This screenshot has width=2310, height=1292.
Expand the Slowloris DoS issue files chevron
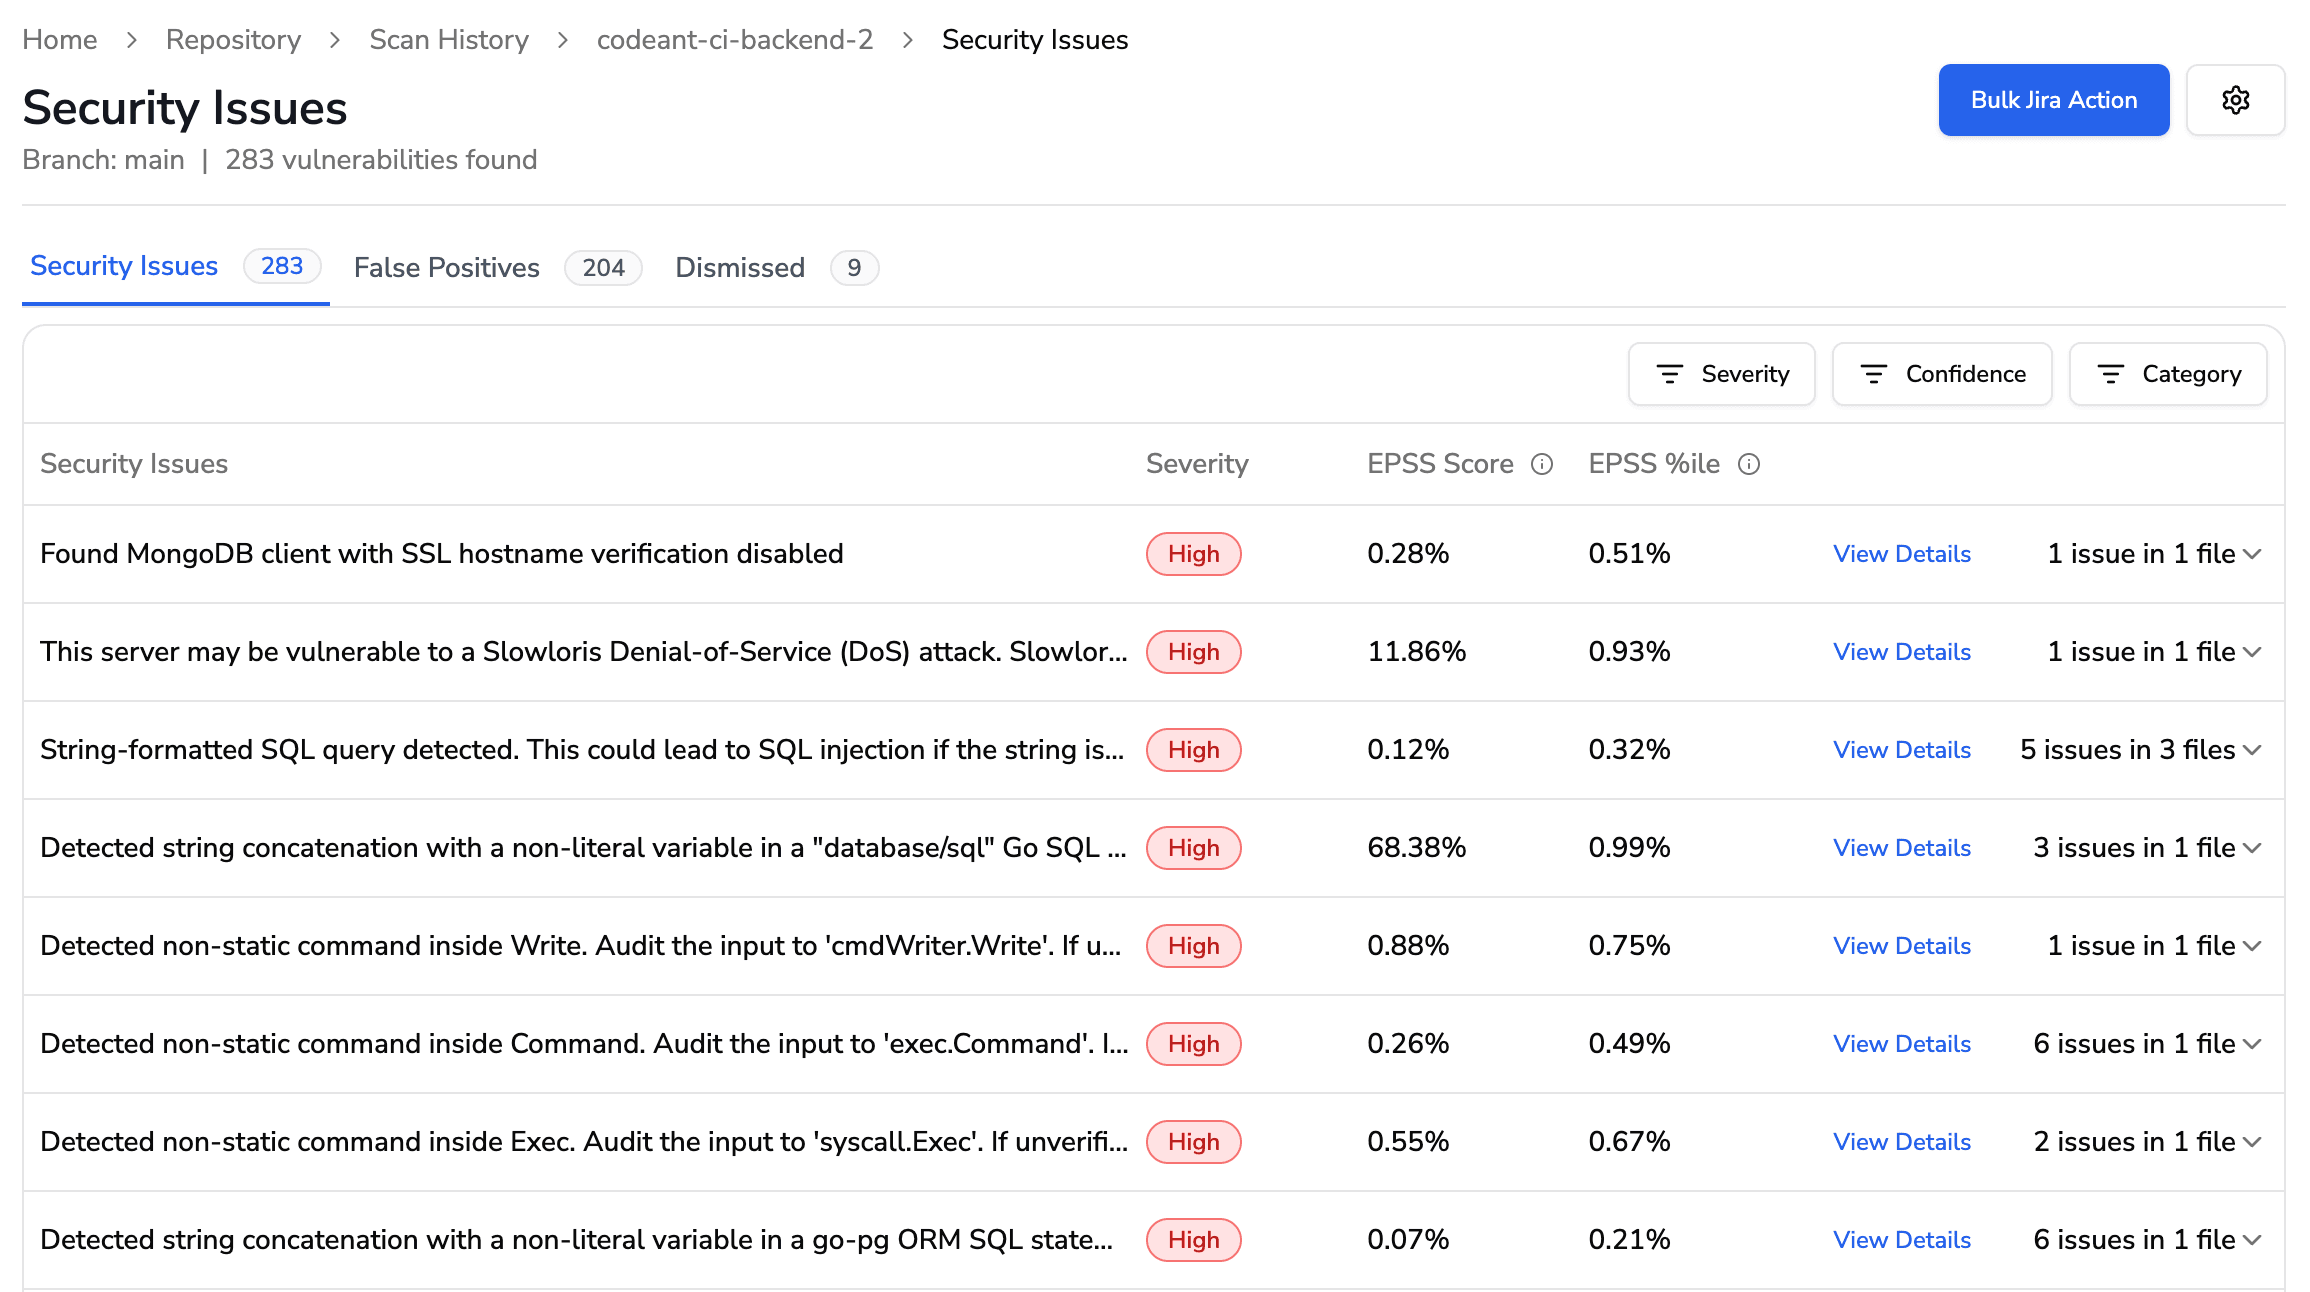2252,652
